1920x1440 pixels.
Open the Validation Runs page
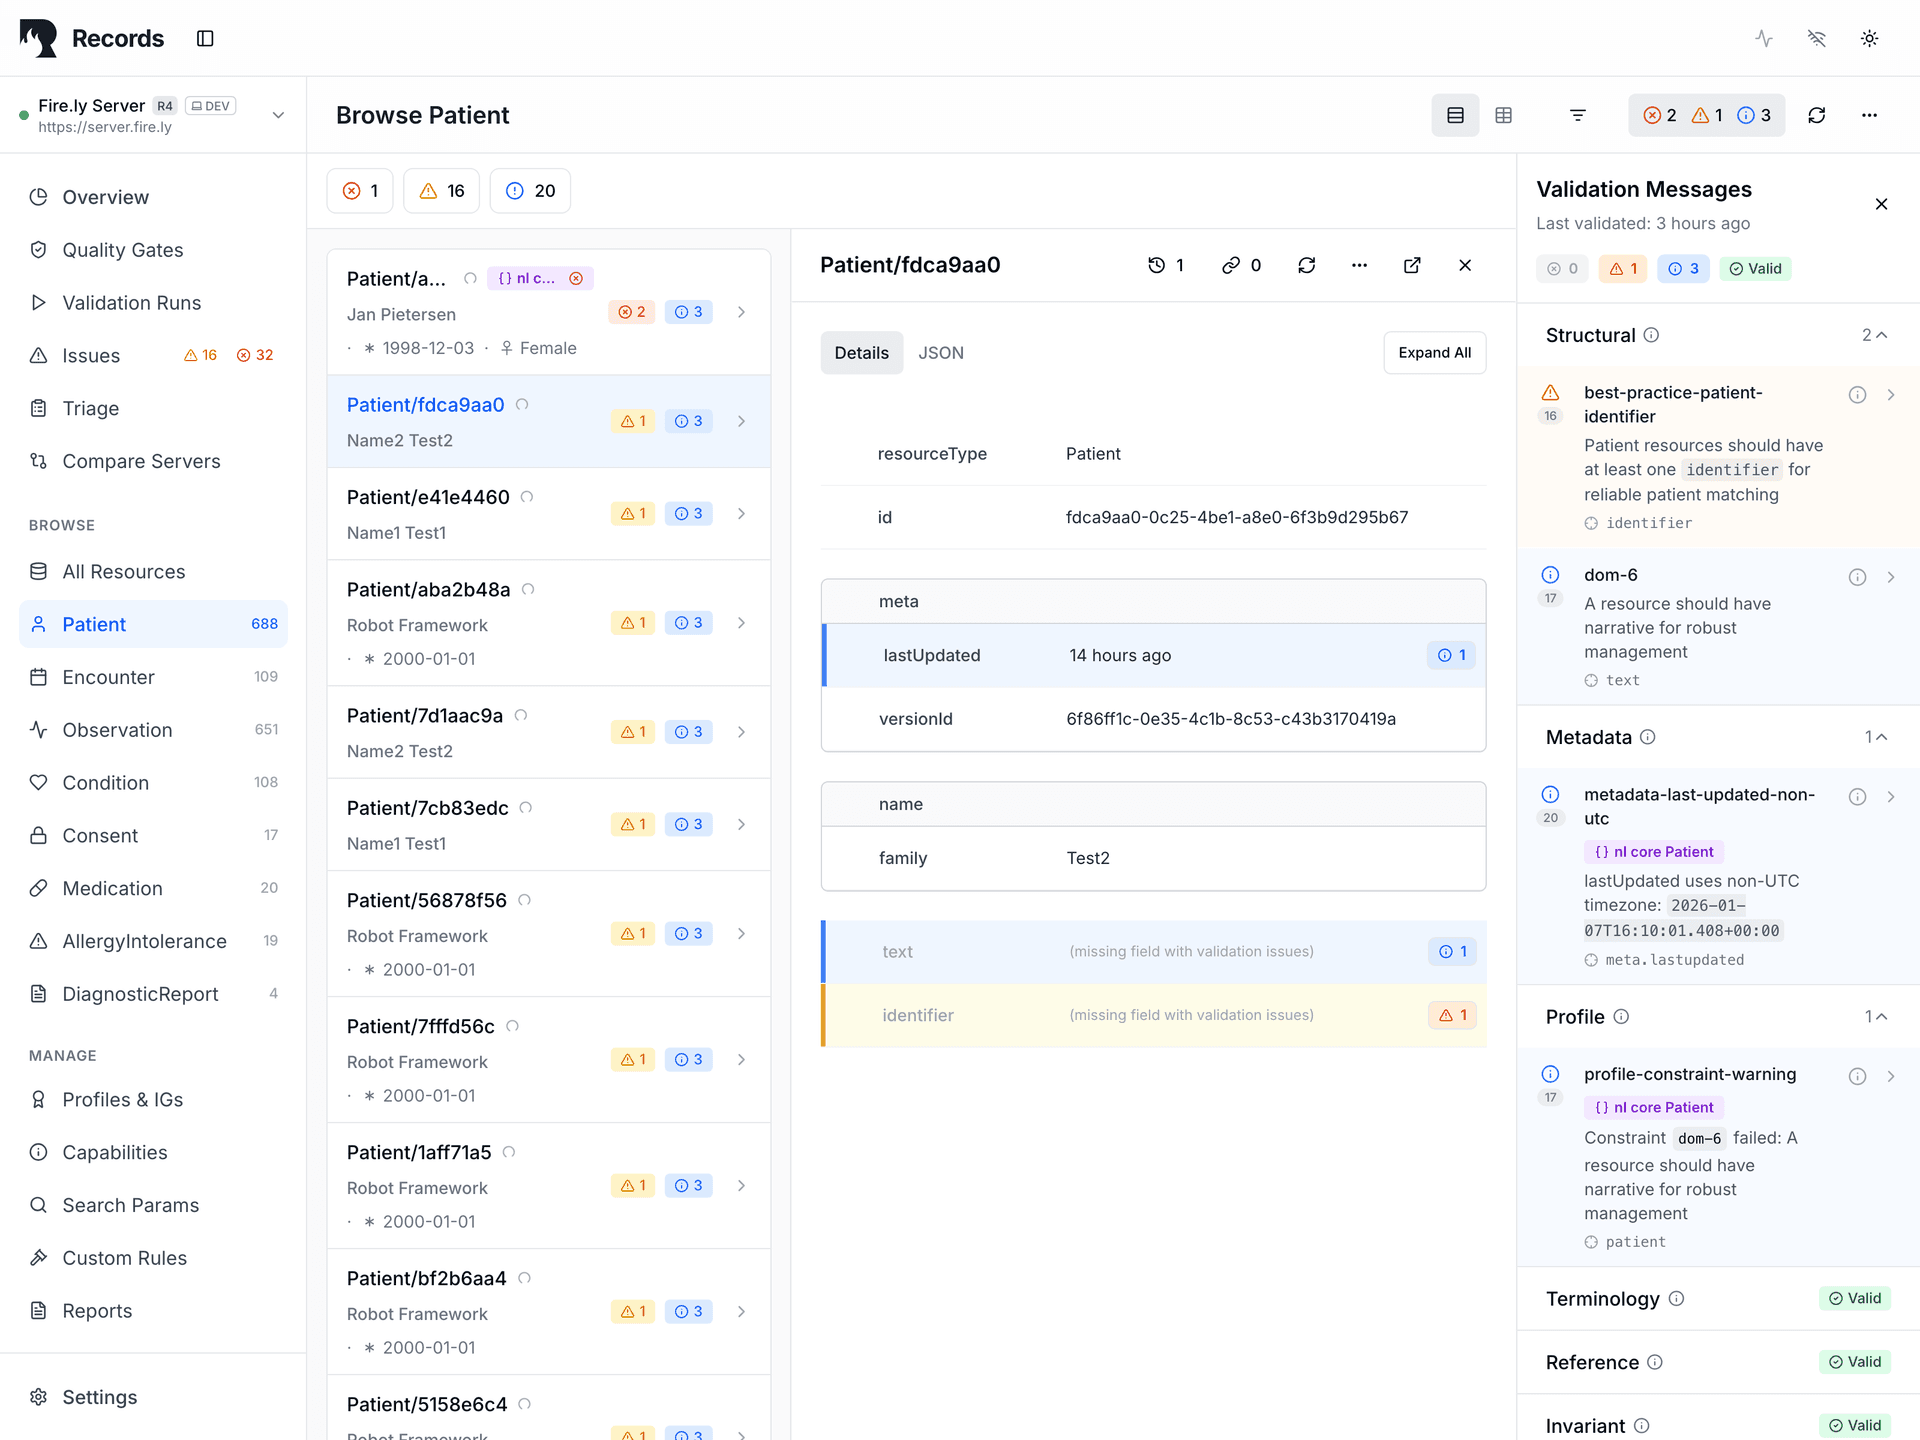click(x=131, y=303)
